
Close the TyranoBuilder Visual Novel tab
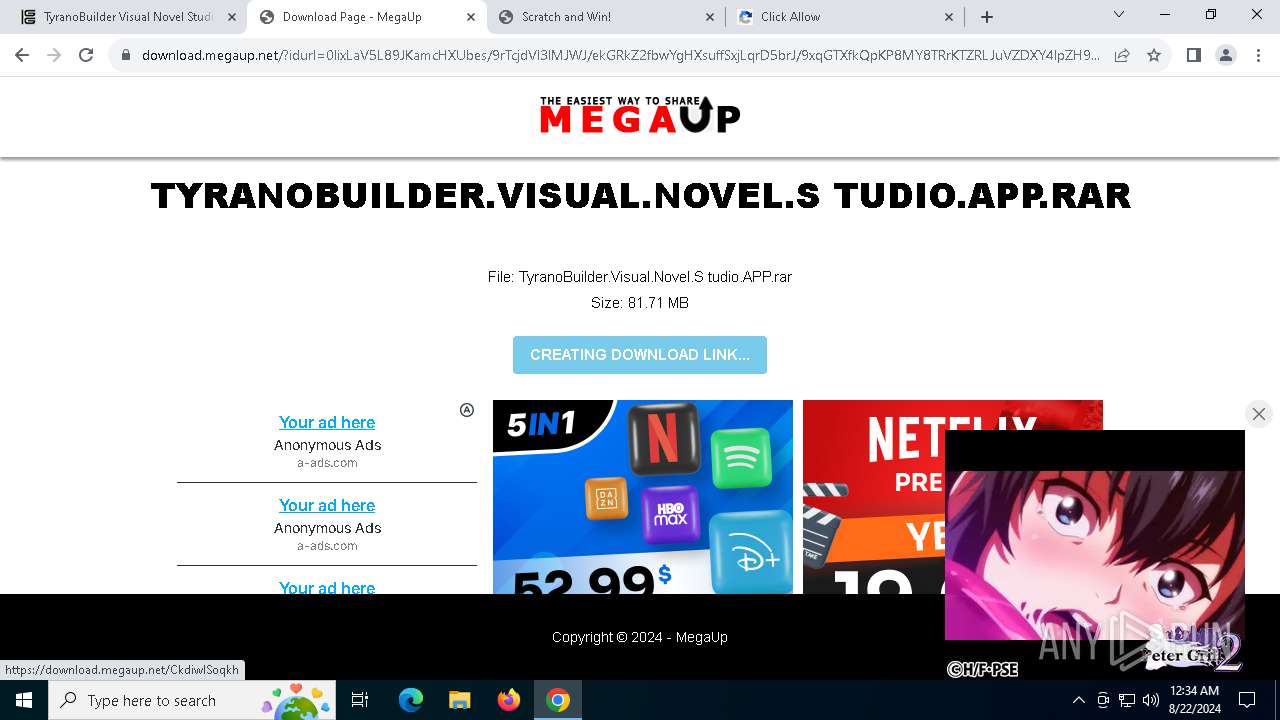232,17
